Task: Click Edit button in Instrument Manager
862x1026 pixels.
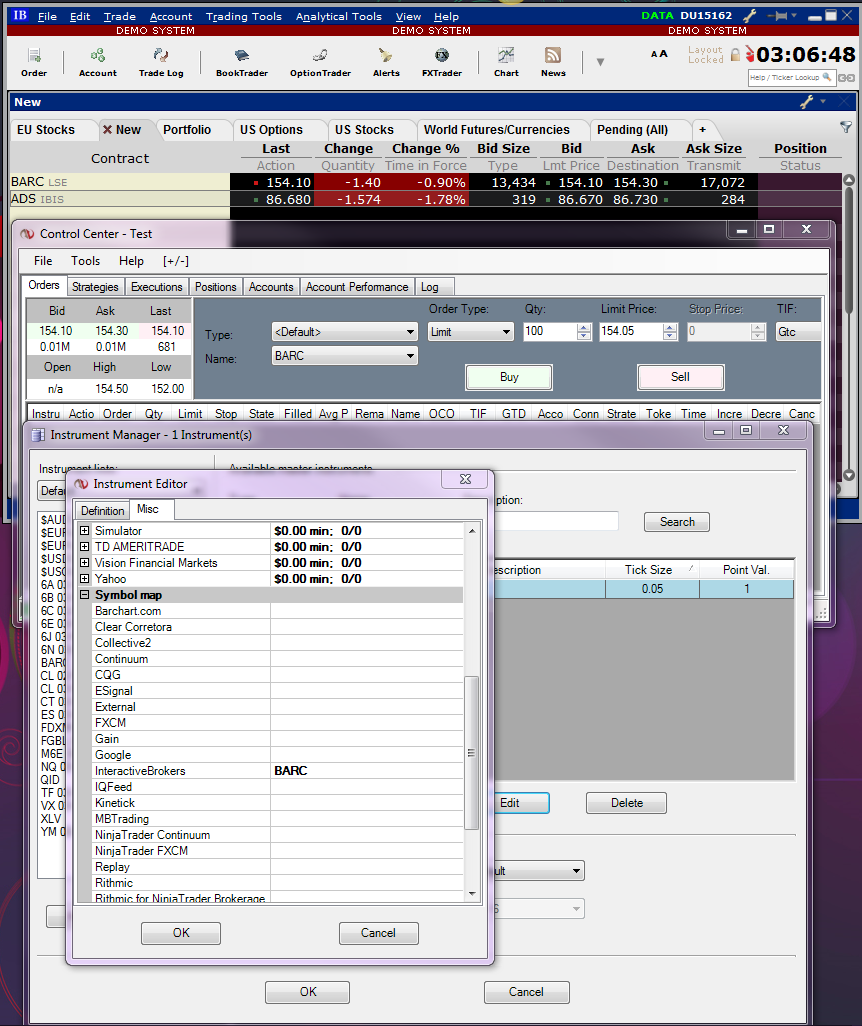Action: [521, 803]
